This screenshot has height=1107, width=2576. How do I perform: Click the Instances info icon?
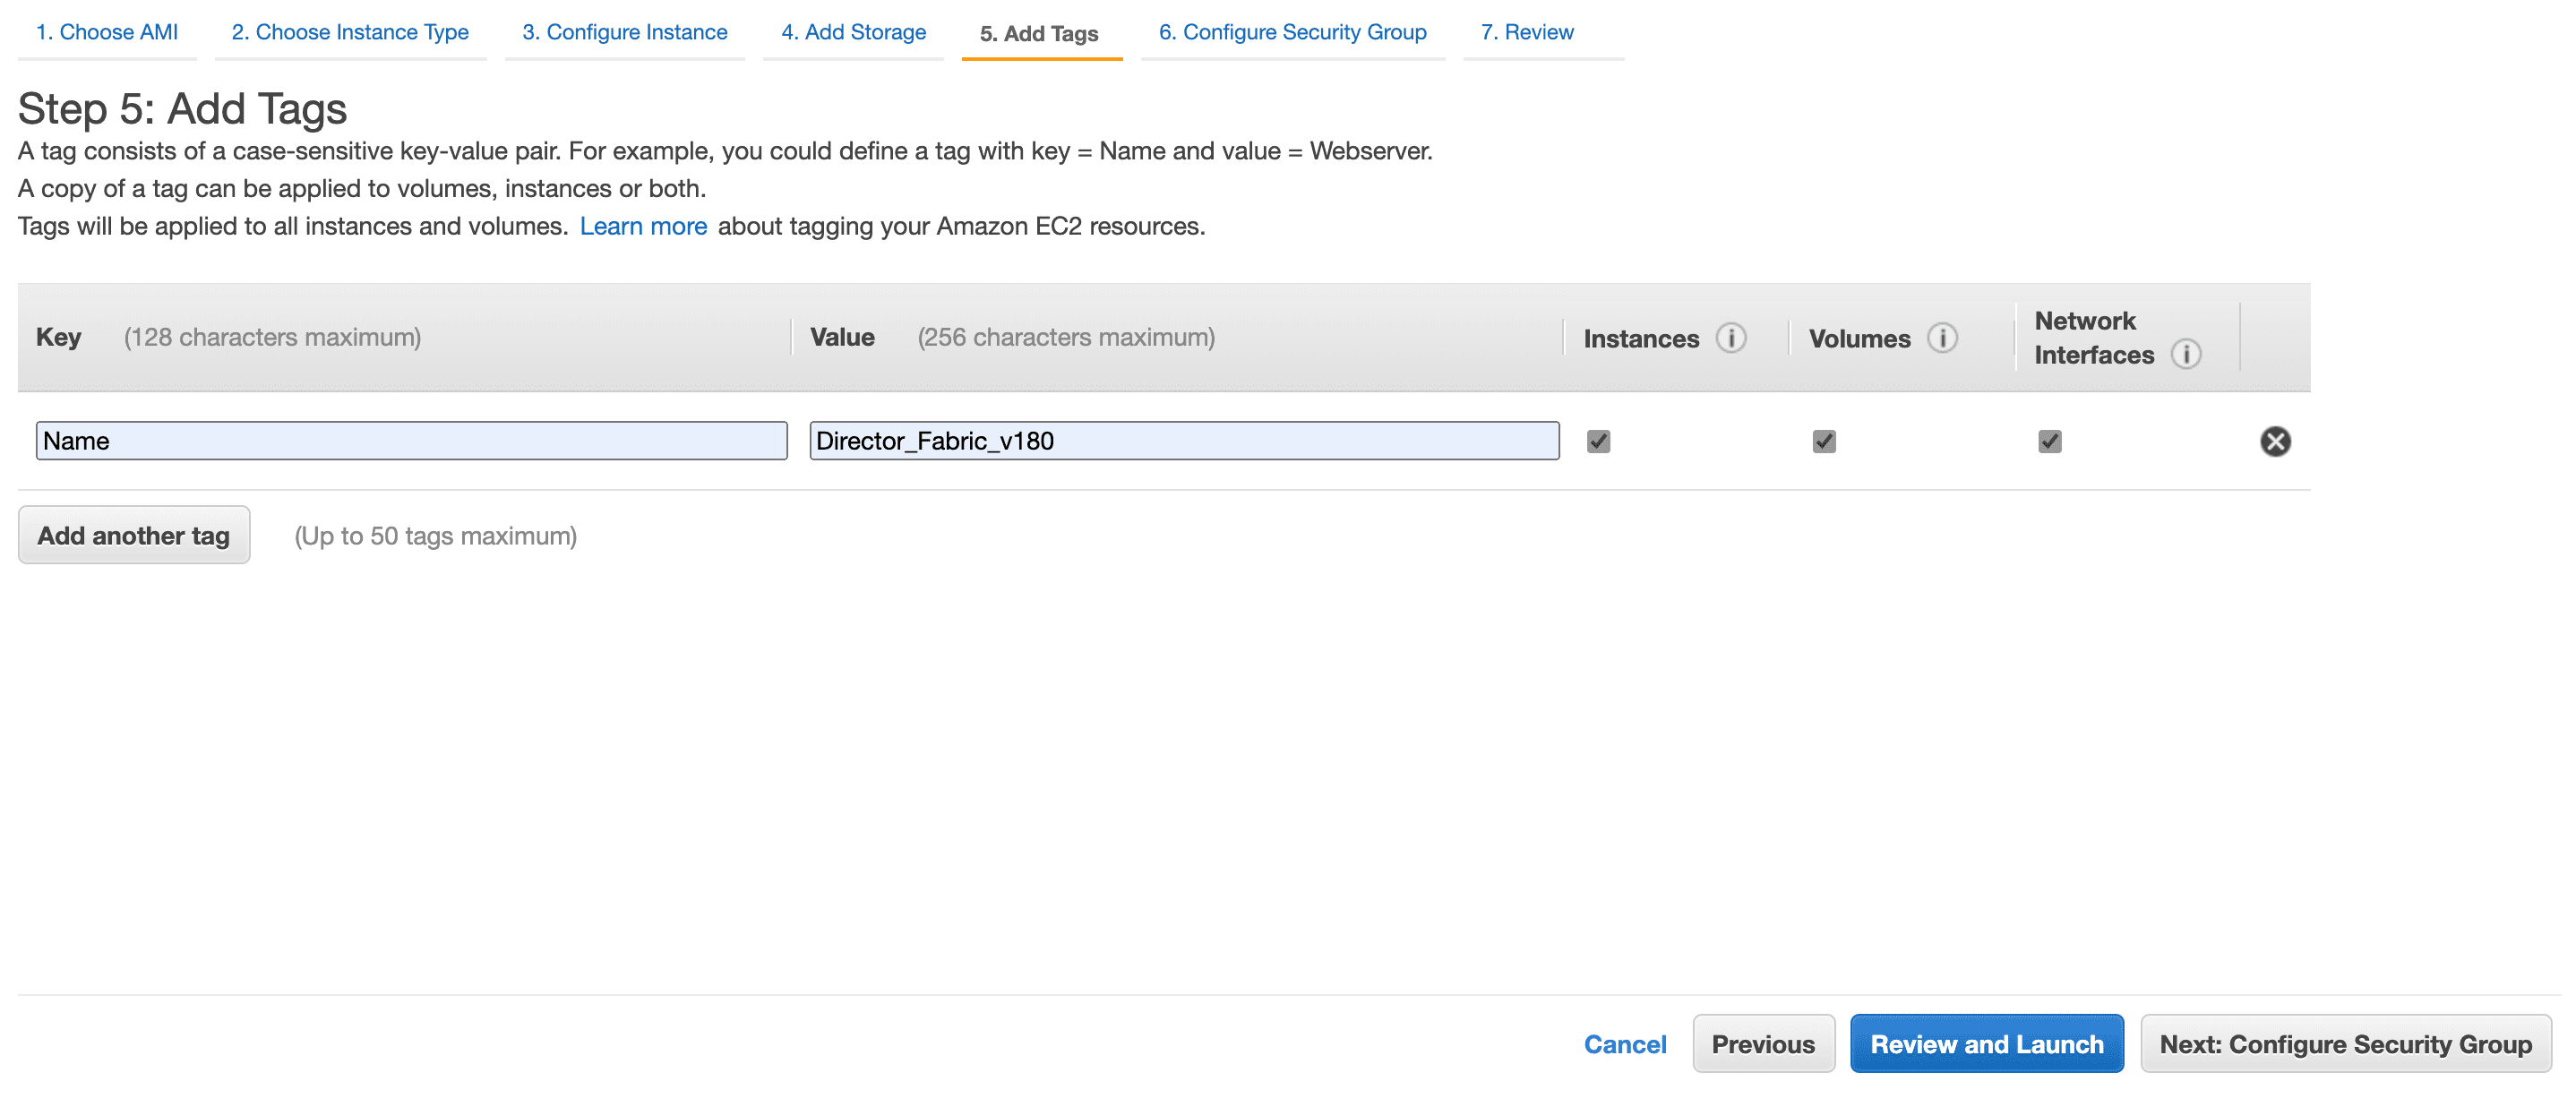[x=1730, y=338]
